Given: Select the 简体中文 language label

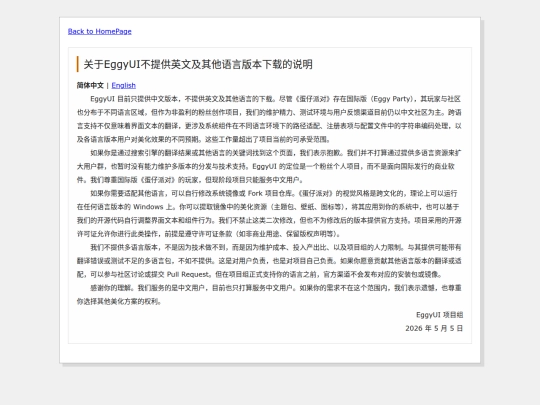Looking at the screenshot, I should [90, 85].
